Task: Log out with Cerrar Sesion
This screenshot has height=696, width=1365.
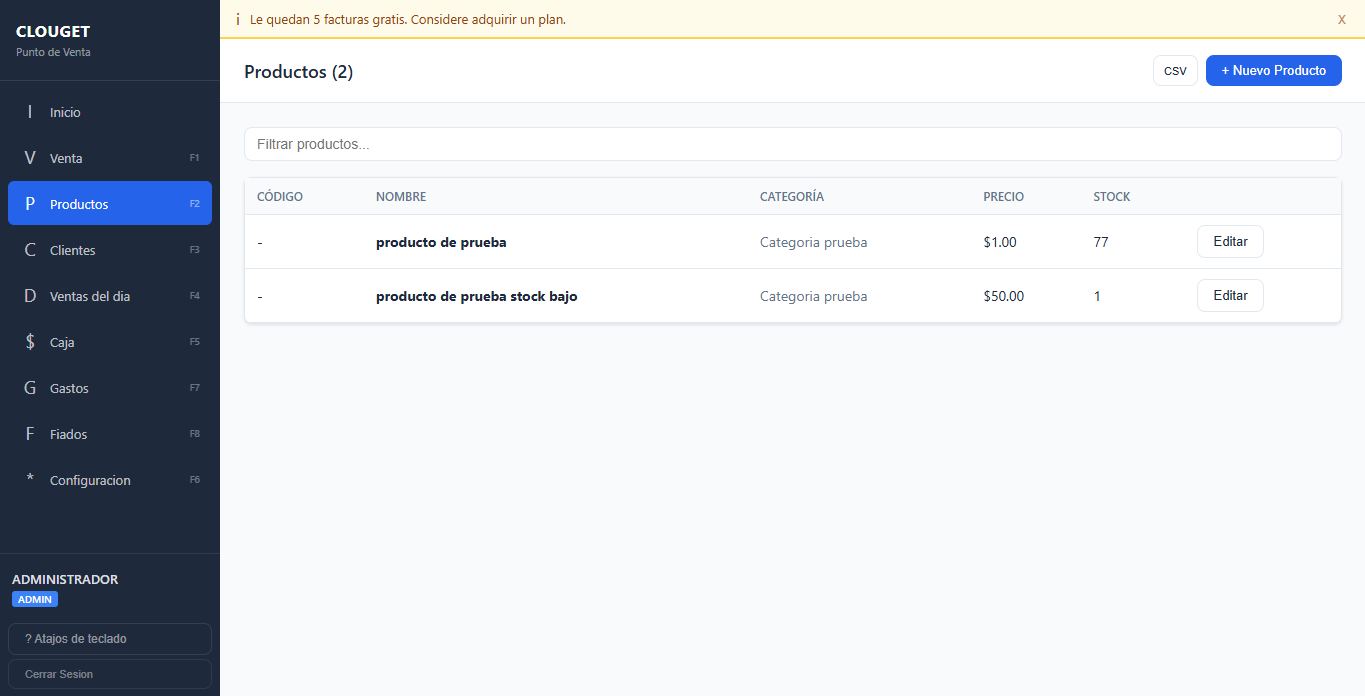Action: pos(109,673)
